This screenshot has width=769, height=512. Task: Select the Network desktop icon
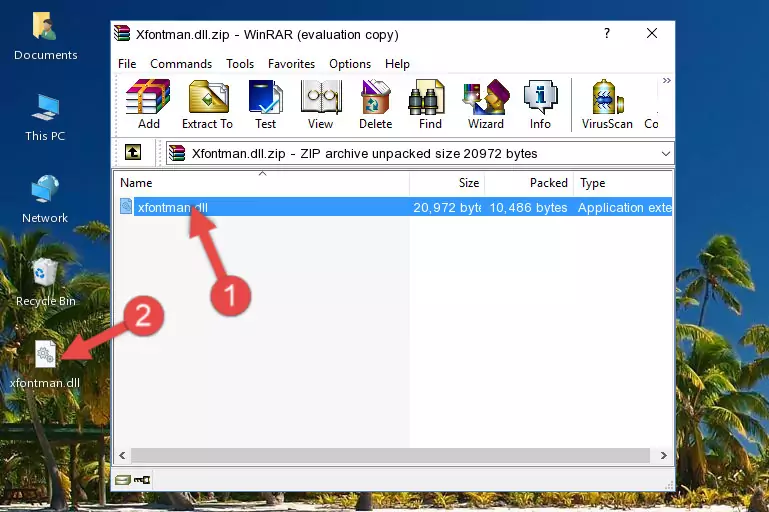[45, 199]
